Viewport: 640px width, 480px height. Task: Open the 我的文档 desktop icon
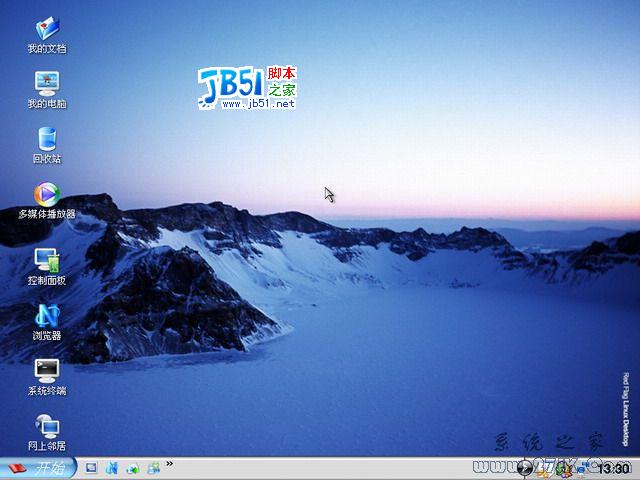click(x=46, y=29)
